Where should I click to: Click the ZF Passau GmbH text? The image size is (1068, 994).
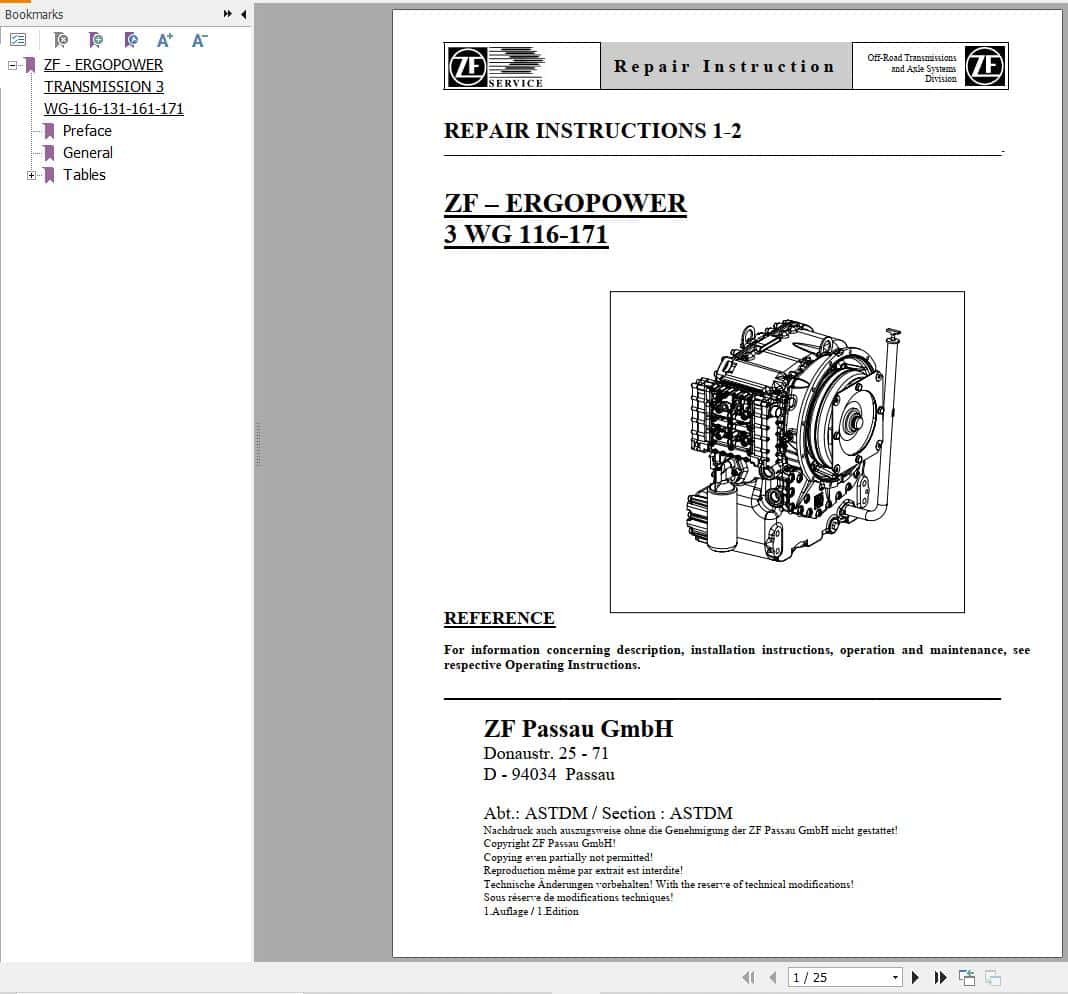point(578,729)
